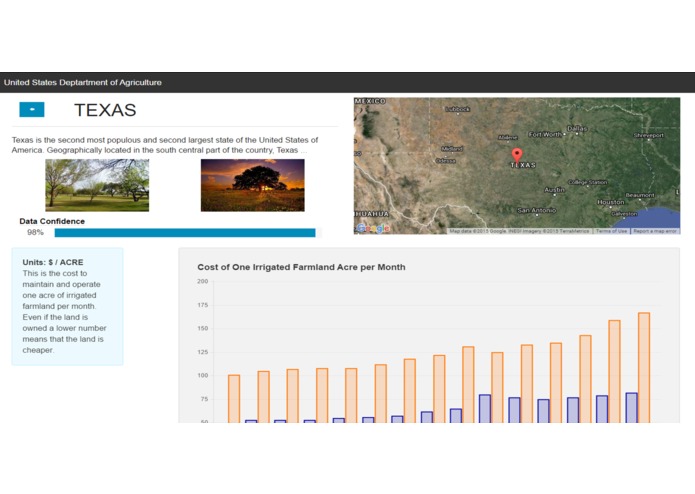This screenshot has width=695, height=494.
Task: Open the sunset oak tree photo thumbnail
Action: 253,185
